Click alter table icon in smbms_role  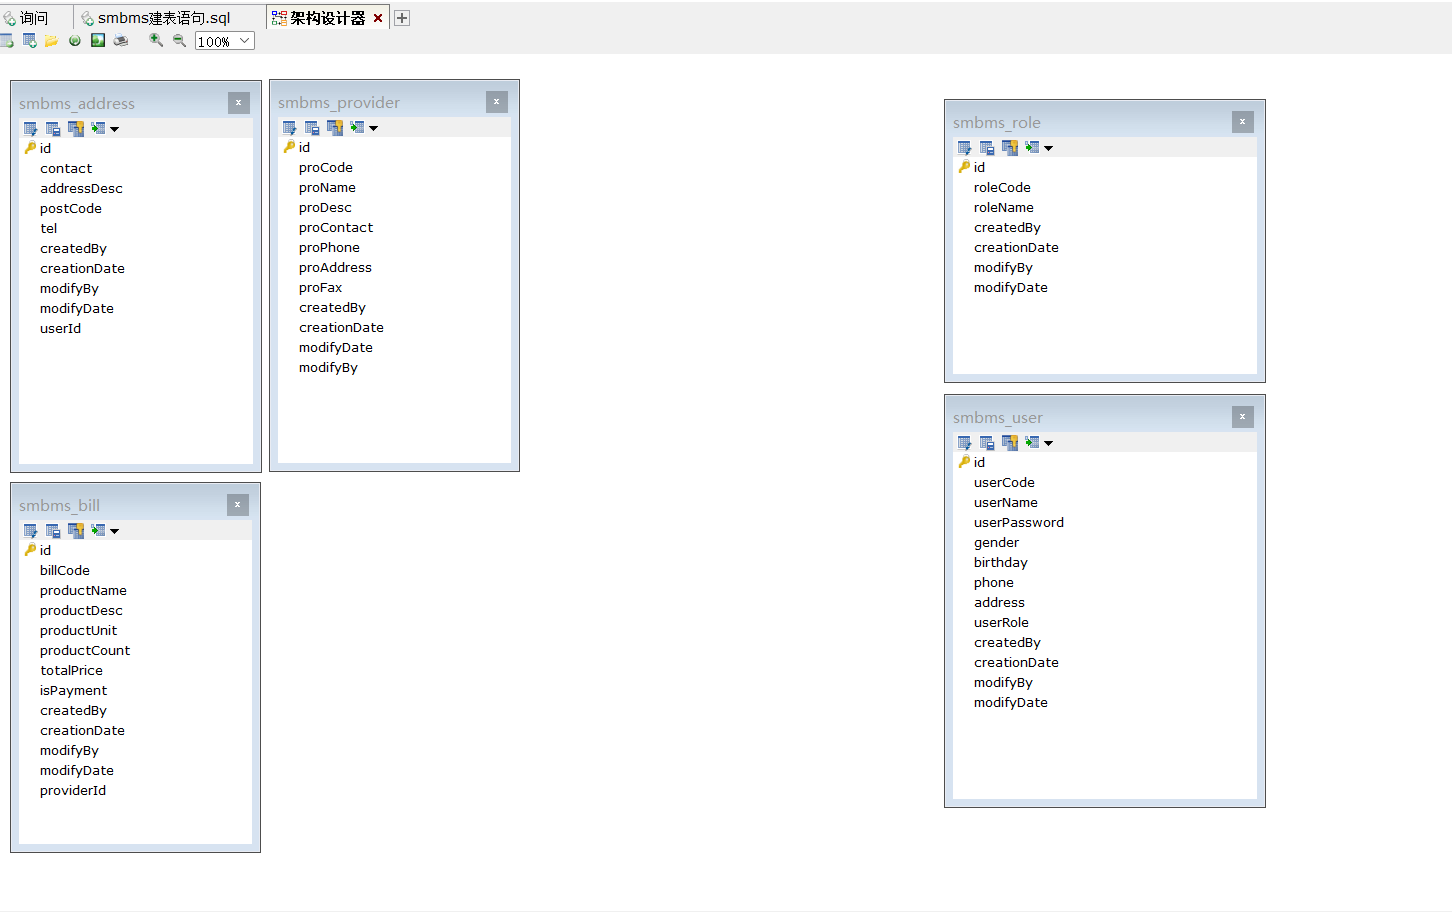pyautogui.click(x=964, y=147)
